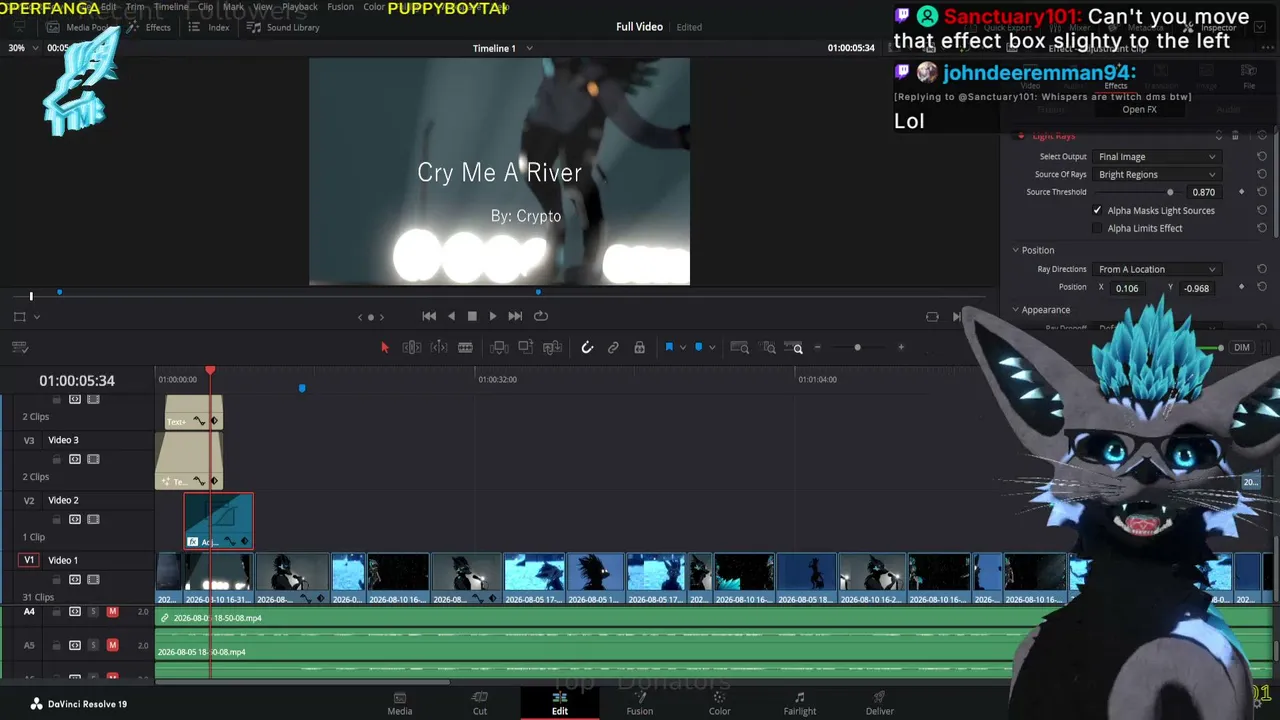
Task: Switch to the Color page
Action: (720, 703)
